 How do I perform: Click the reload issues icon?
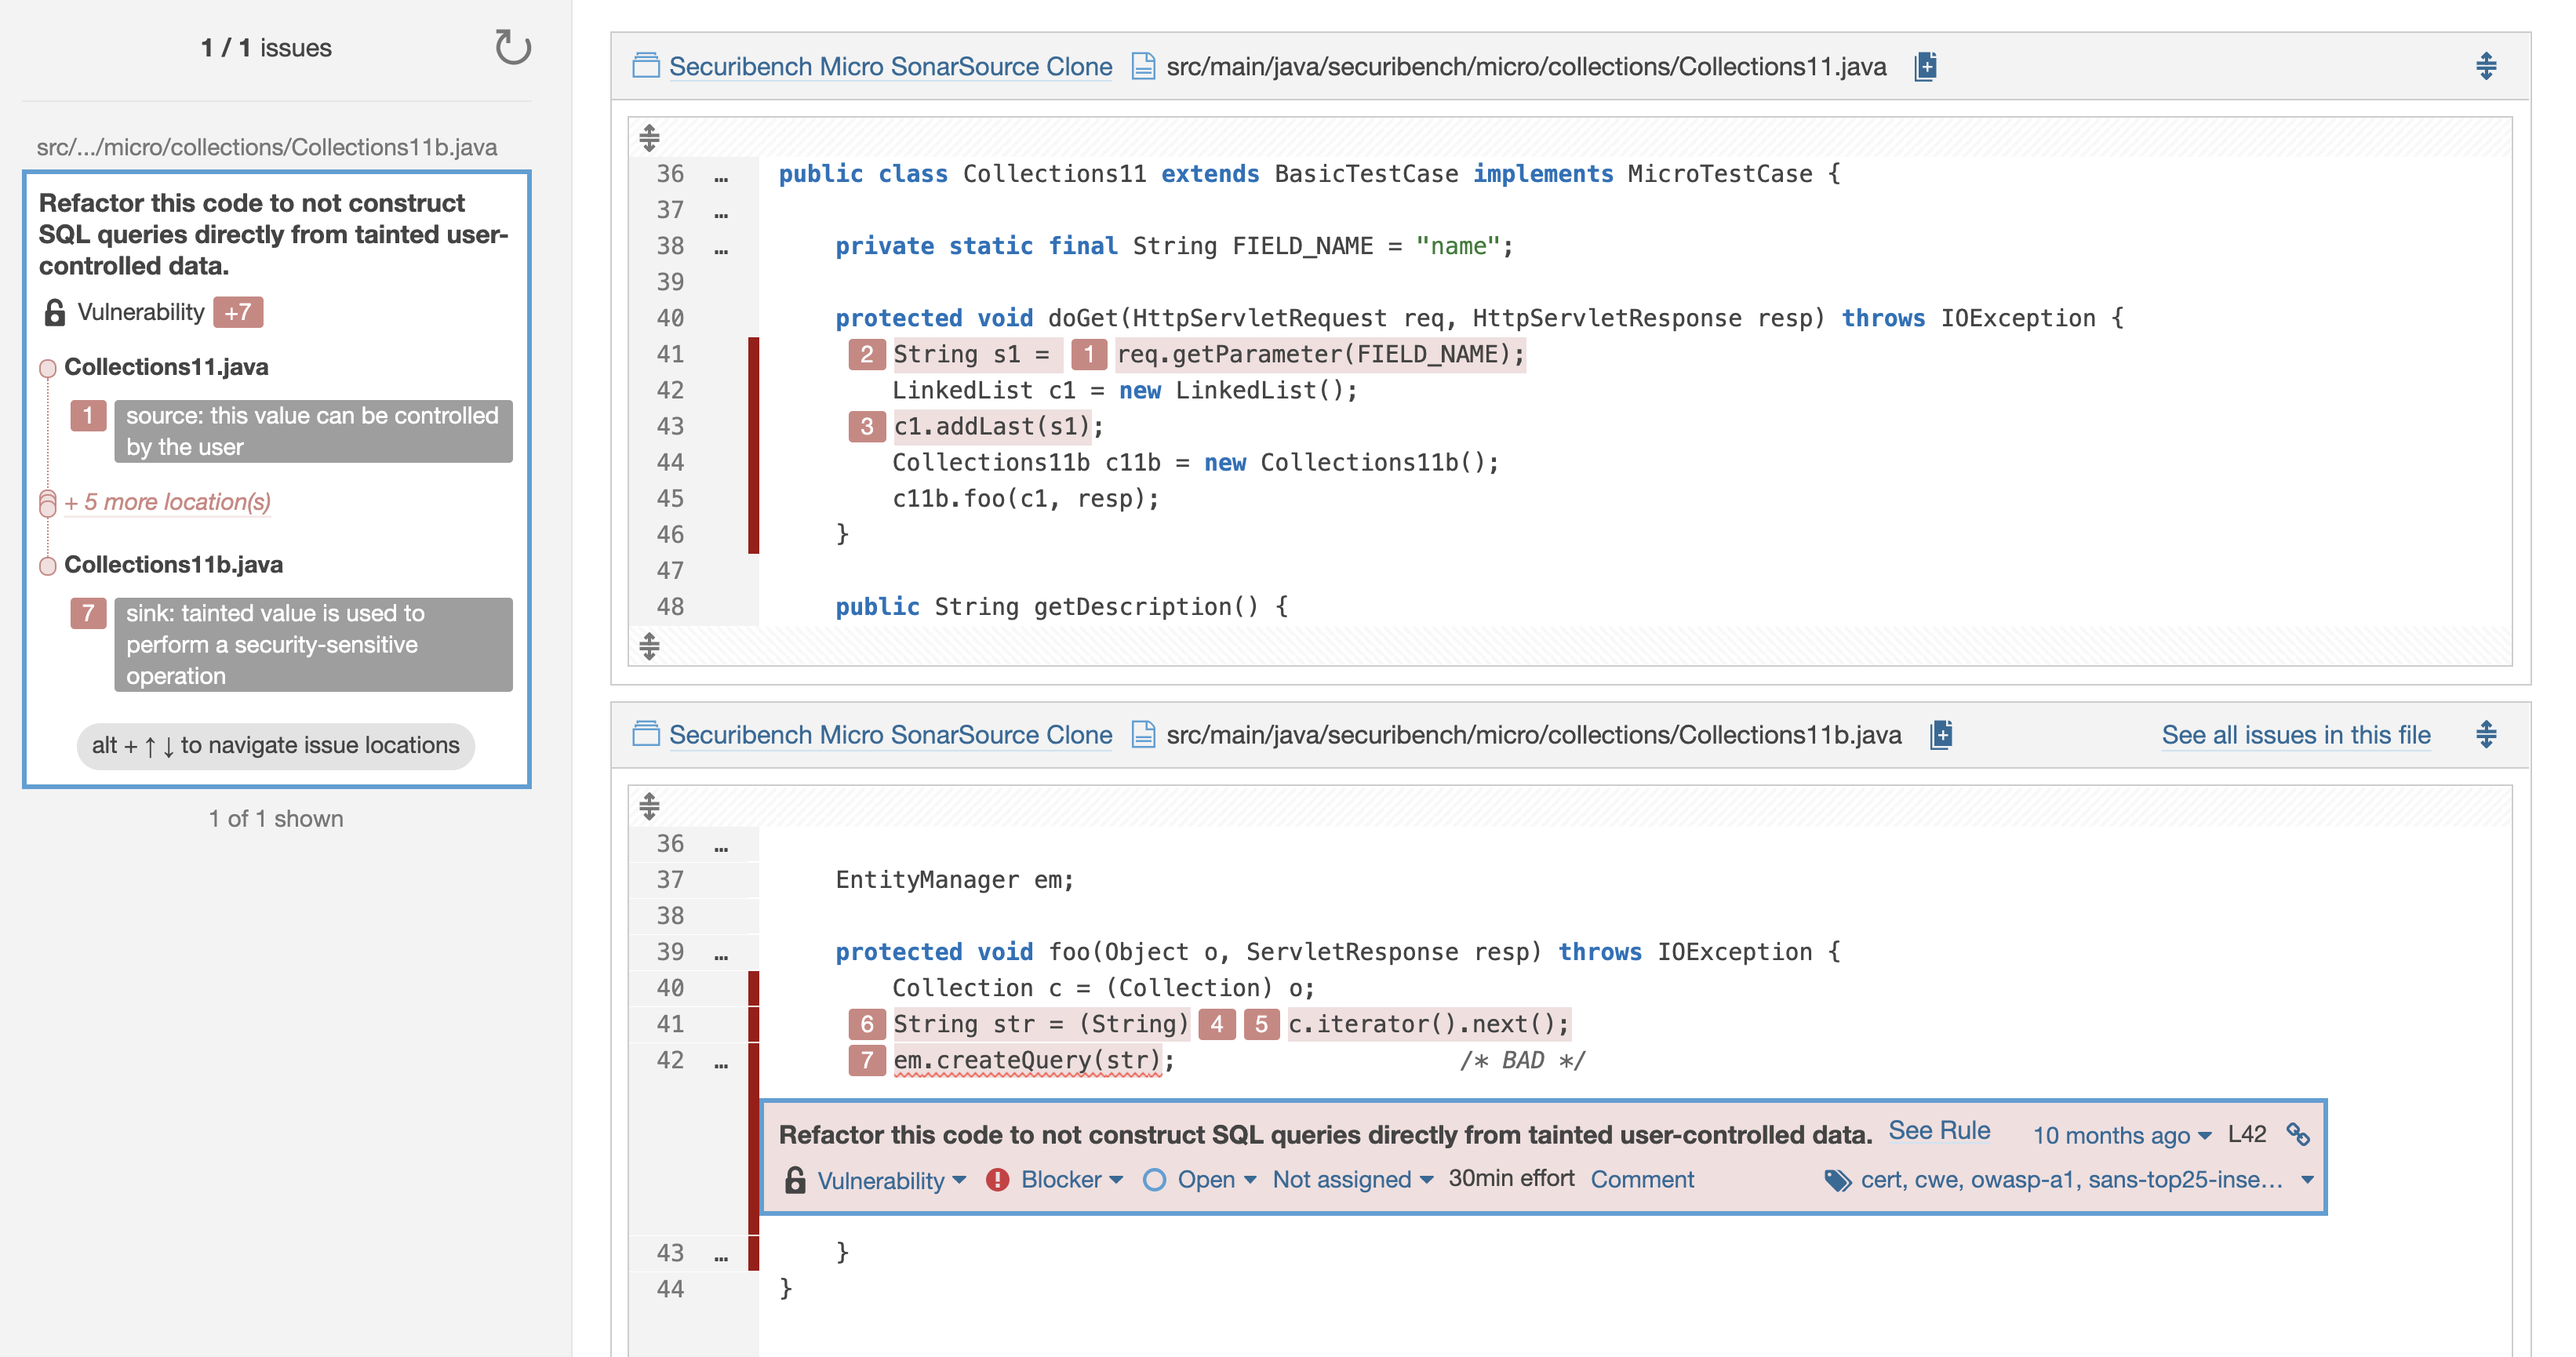[512, 47]
